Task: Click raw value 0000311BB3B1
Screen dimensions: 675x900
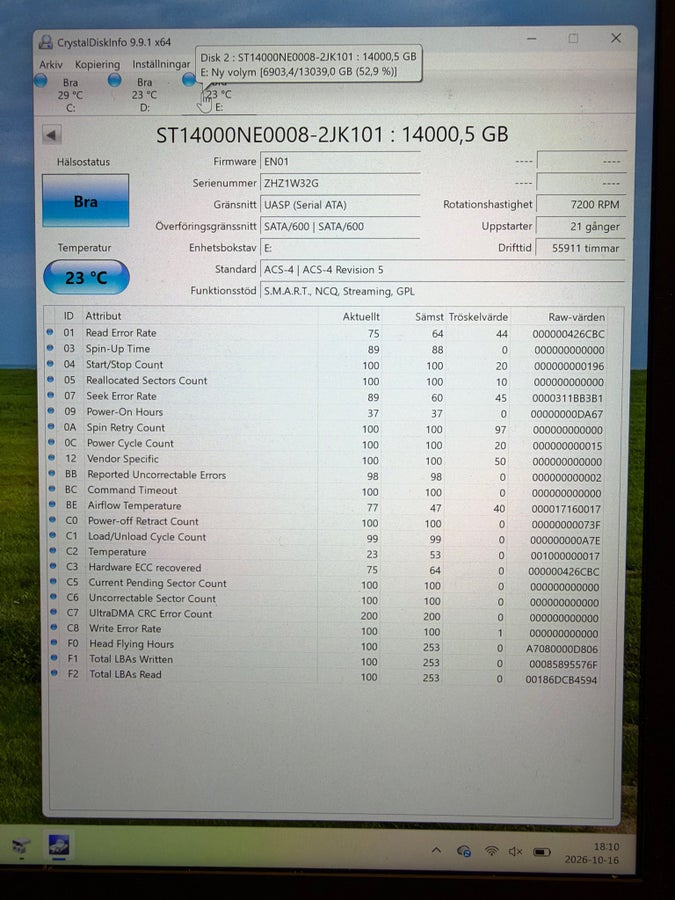Action: (x=567, y=398)
